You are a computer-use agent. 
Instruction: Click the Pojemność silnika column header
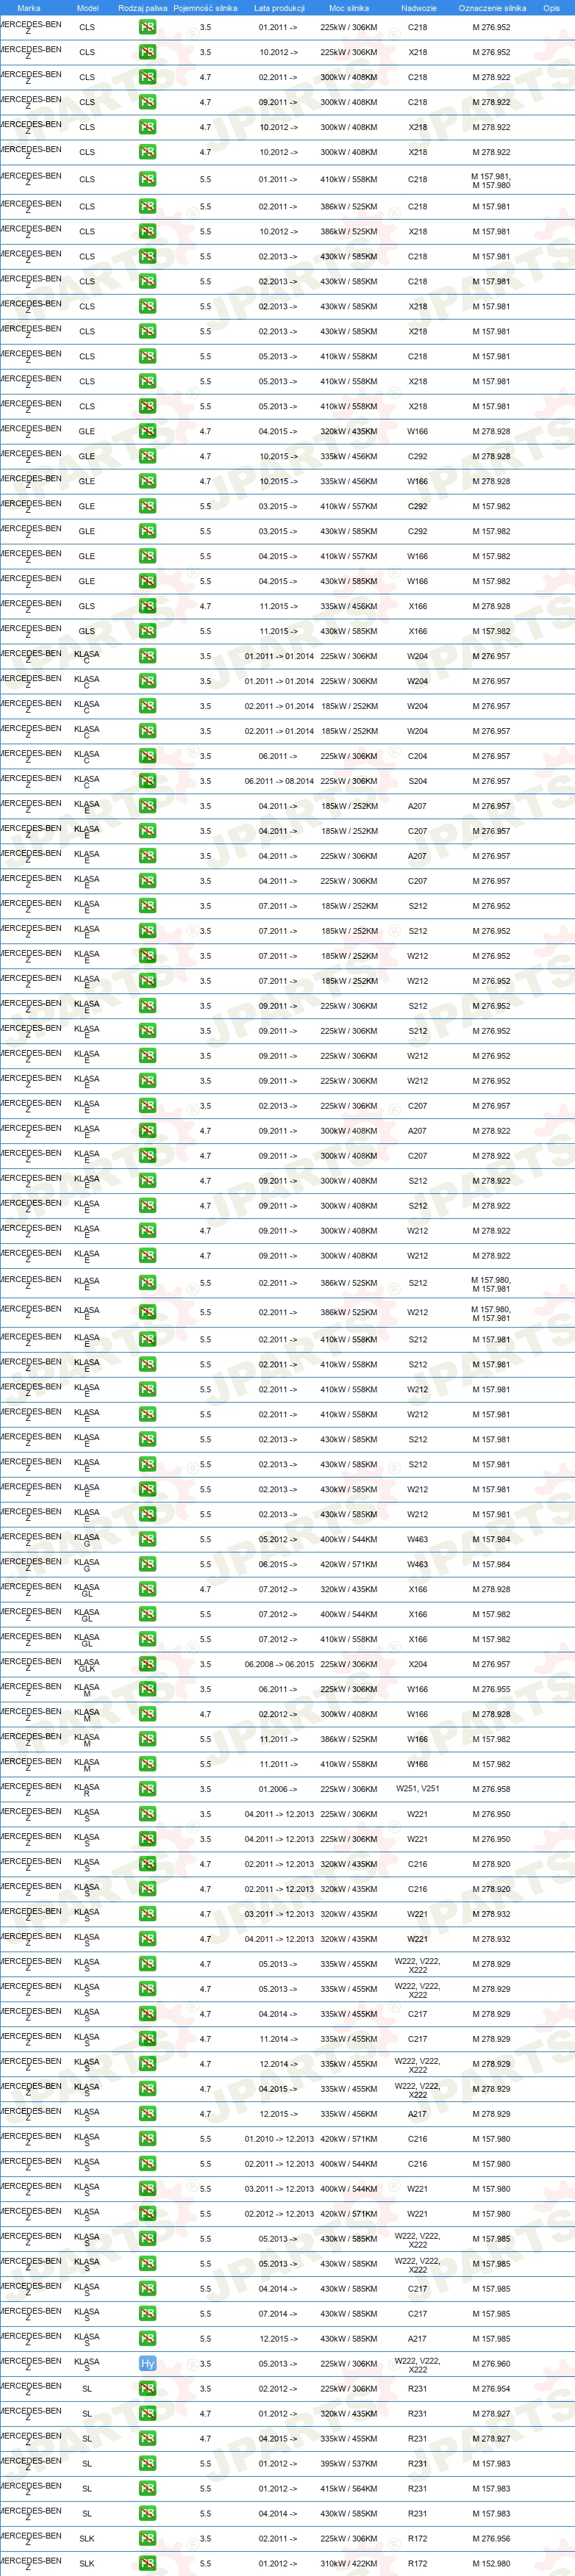(205, 8)
